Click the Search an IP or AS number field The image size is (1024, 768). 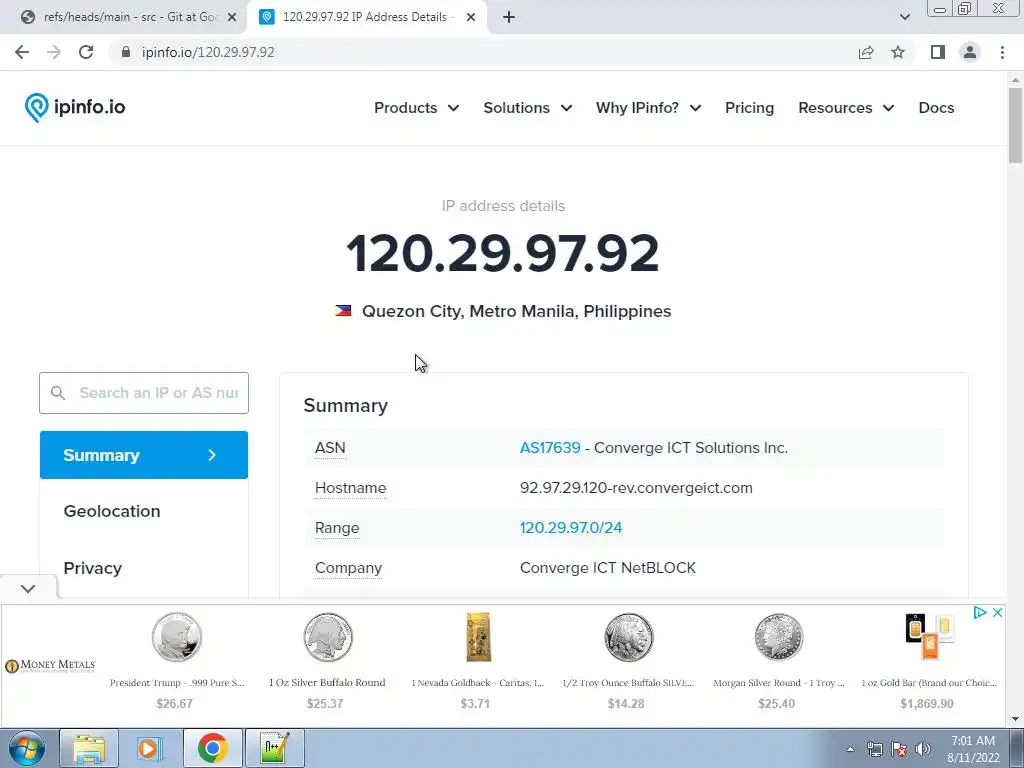[144, 392]
